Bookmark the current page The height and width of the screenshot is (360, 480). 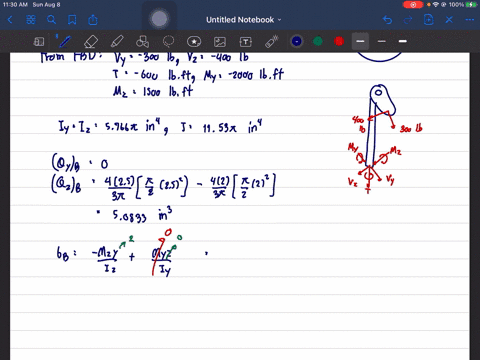click(x=72, y=20)
